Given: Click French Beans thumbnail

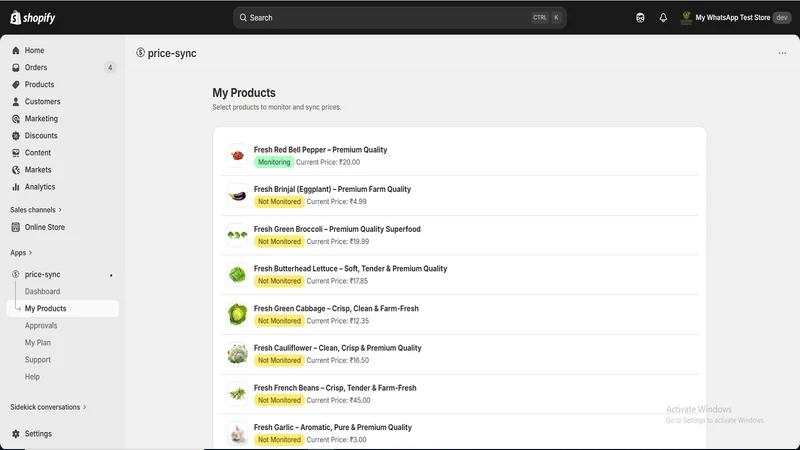Looking at the screenshot, I should tap(237, 394).
